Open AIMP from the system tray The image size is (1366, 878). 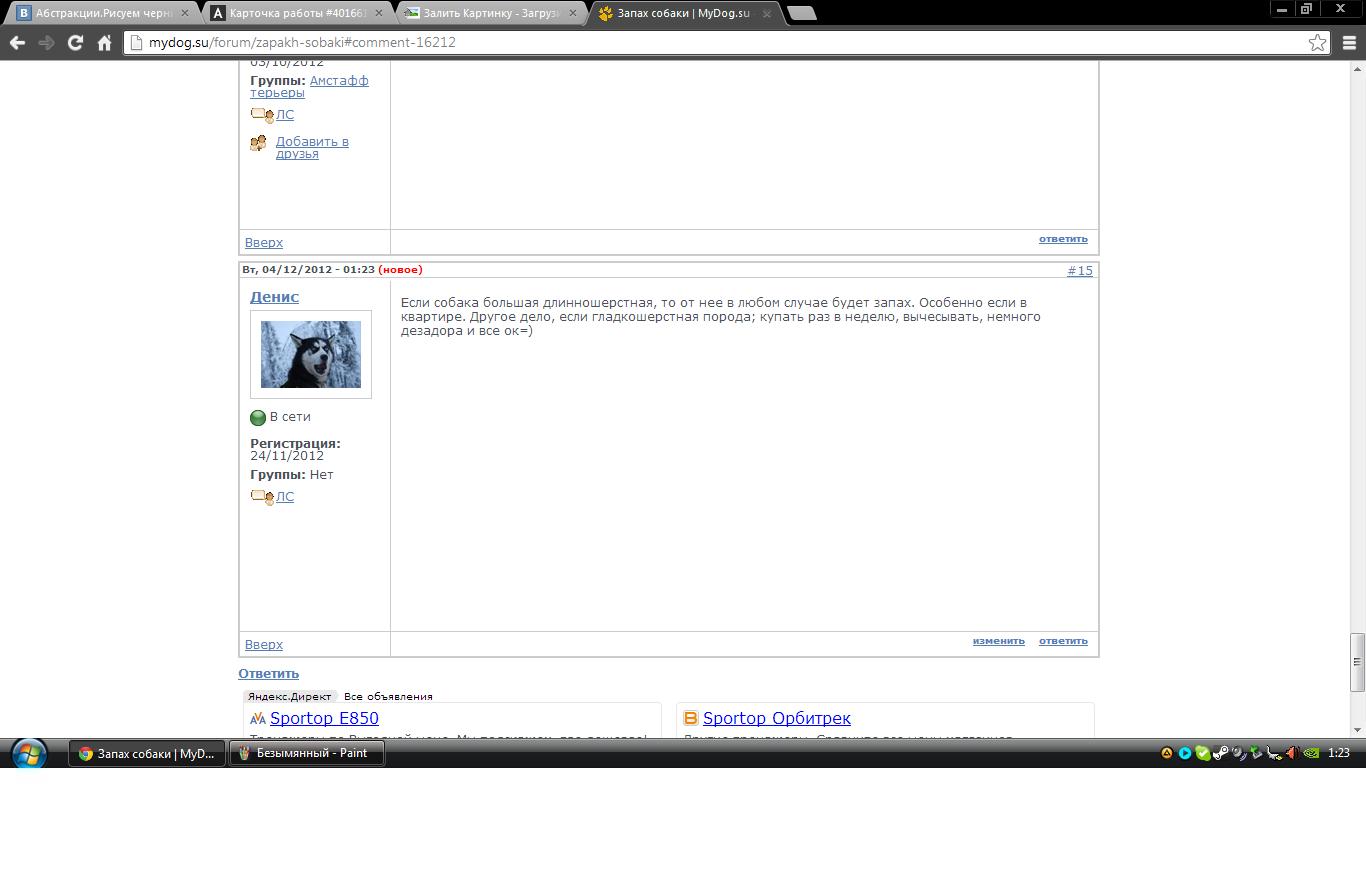click(x=1166, y=753)
